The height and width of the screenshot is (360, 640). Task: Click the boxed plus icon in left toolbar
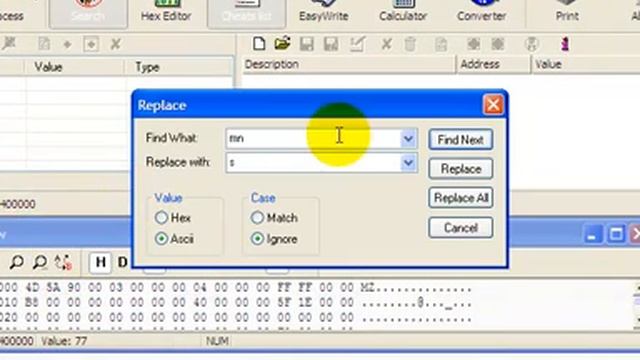[x=91, y=44]
